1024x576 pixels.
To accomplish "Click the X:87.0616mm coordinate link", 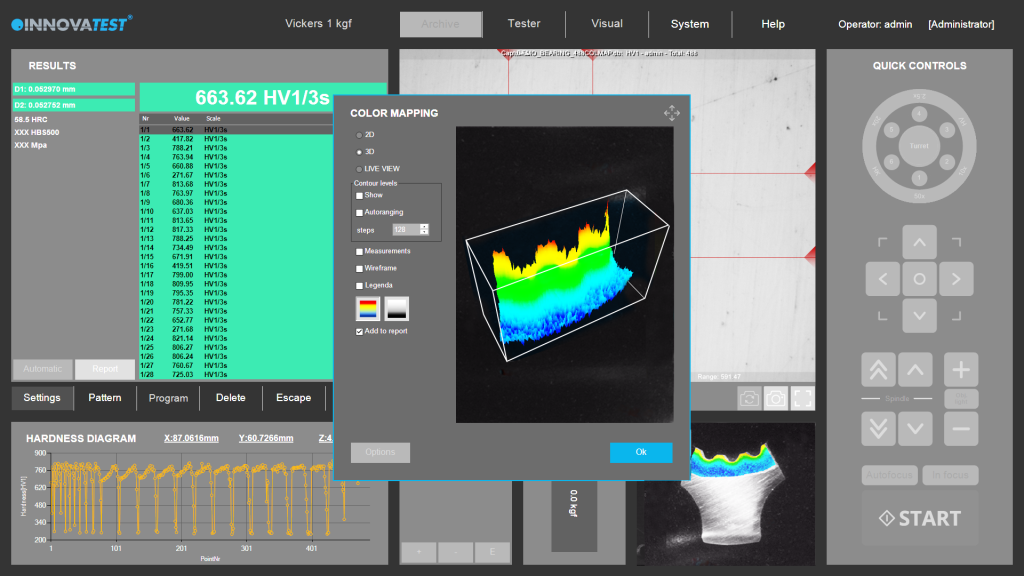I will tap(191, 438).
